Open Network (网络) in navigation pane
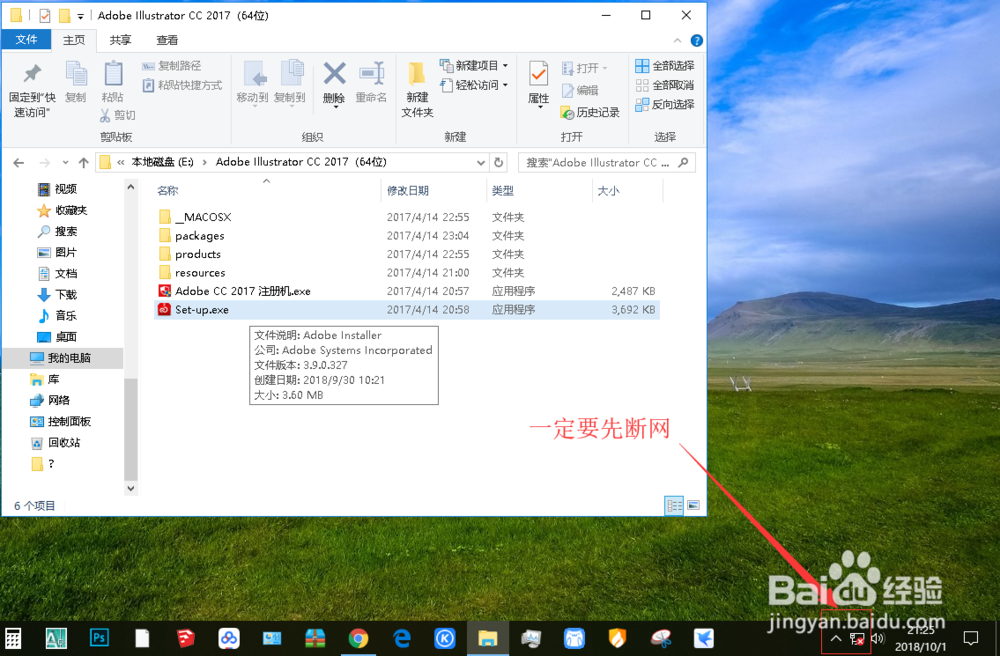Screen dimensions: 1000x656 point(50,400)
